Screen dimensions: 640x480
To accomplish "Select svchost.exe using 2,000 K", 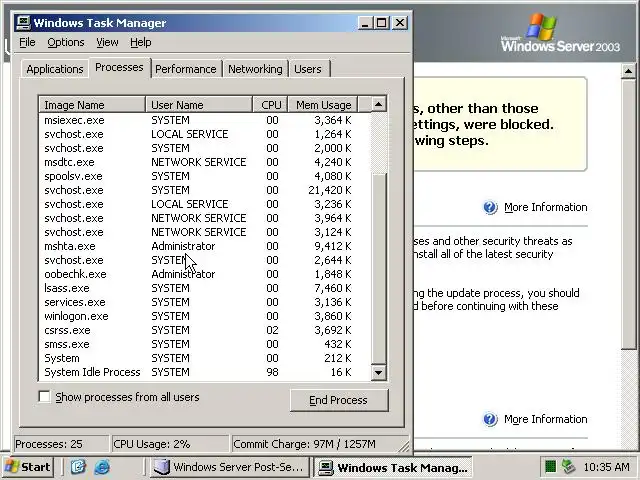I will [205, 148].
